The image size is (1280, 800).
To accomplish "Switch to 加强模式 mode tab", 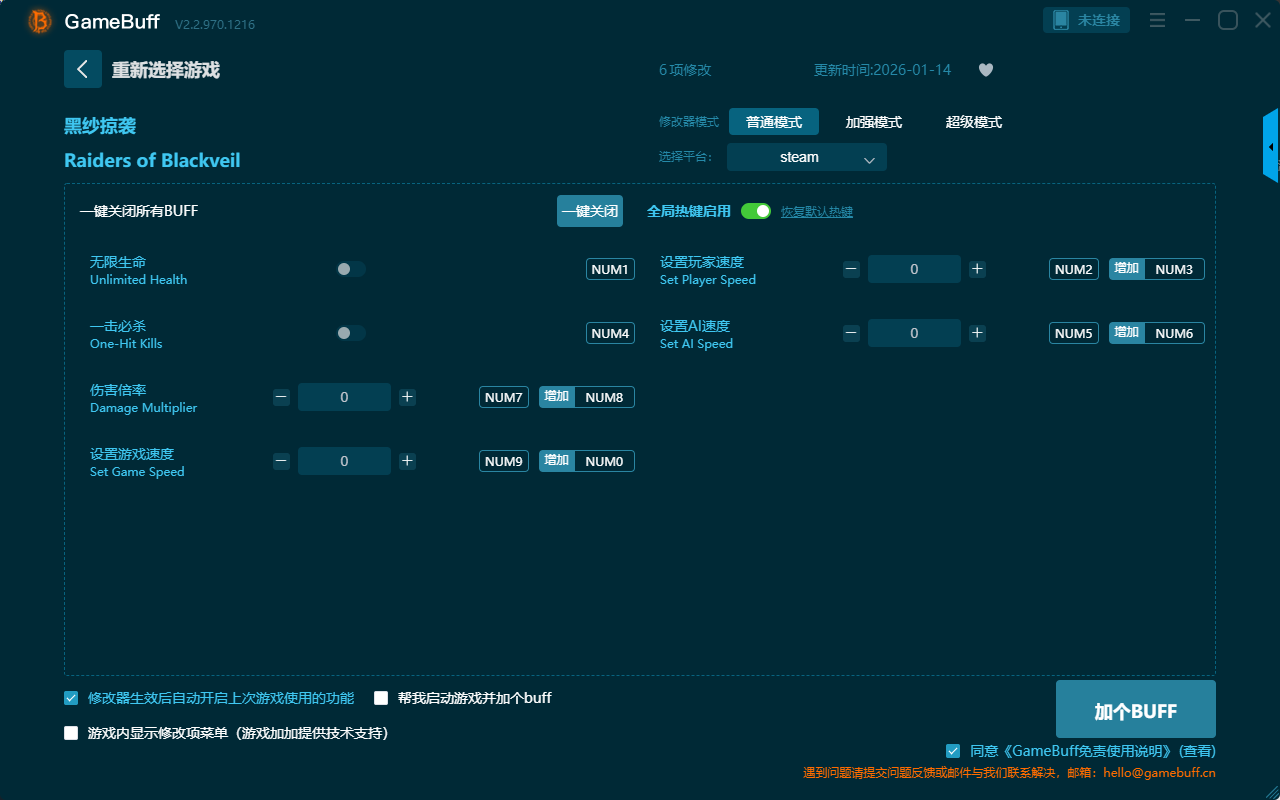I will click(873, 122).
